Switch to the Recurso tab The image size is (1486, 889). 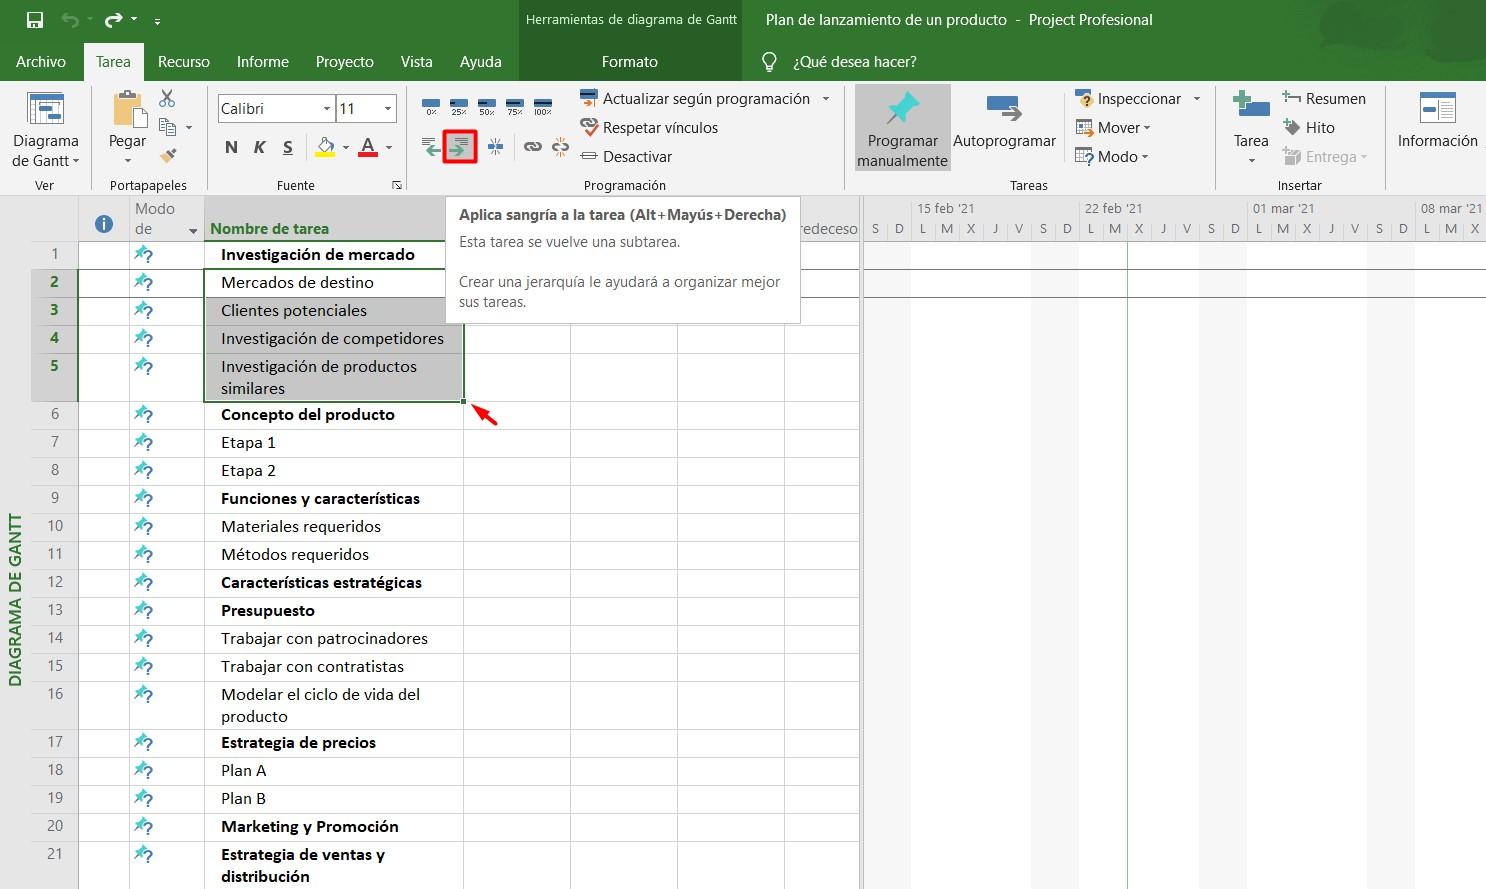coord(184,62)
